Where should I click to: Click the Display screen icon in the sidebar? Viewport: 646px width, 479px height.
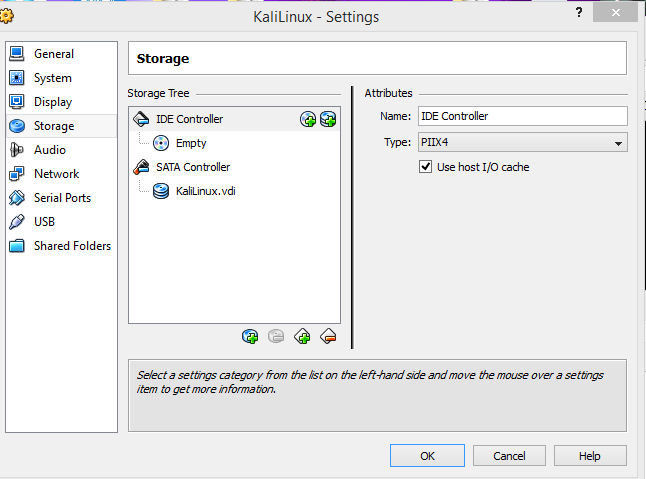pyautogui.click(x=17, y=102)
